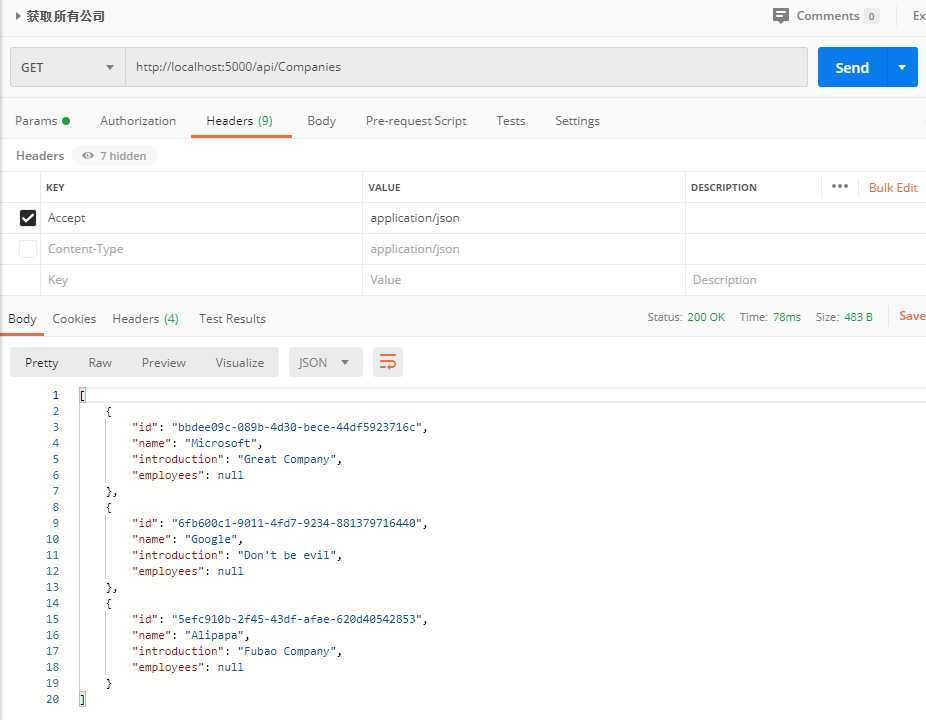This screenshot has width=926, height=720.
Task: Uncheck the Accept header checkbox
Action: pyautogui.click(x=28, y=218)
